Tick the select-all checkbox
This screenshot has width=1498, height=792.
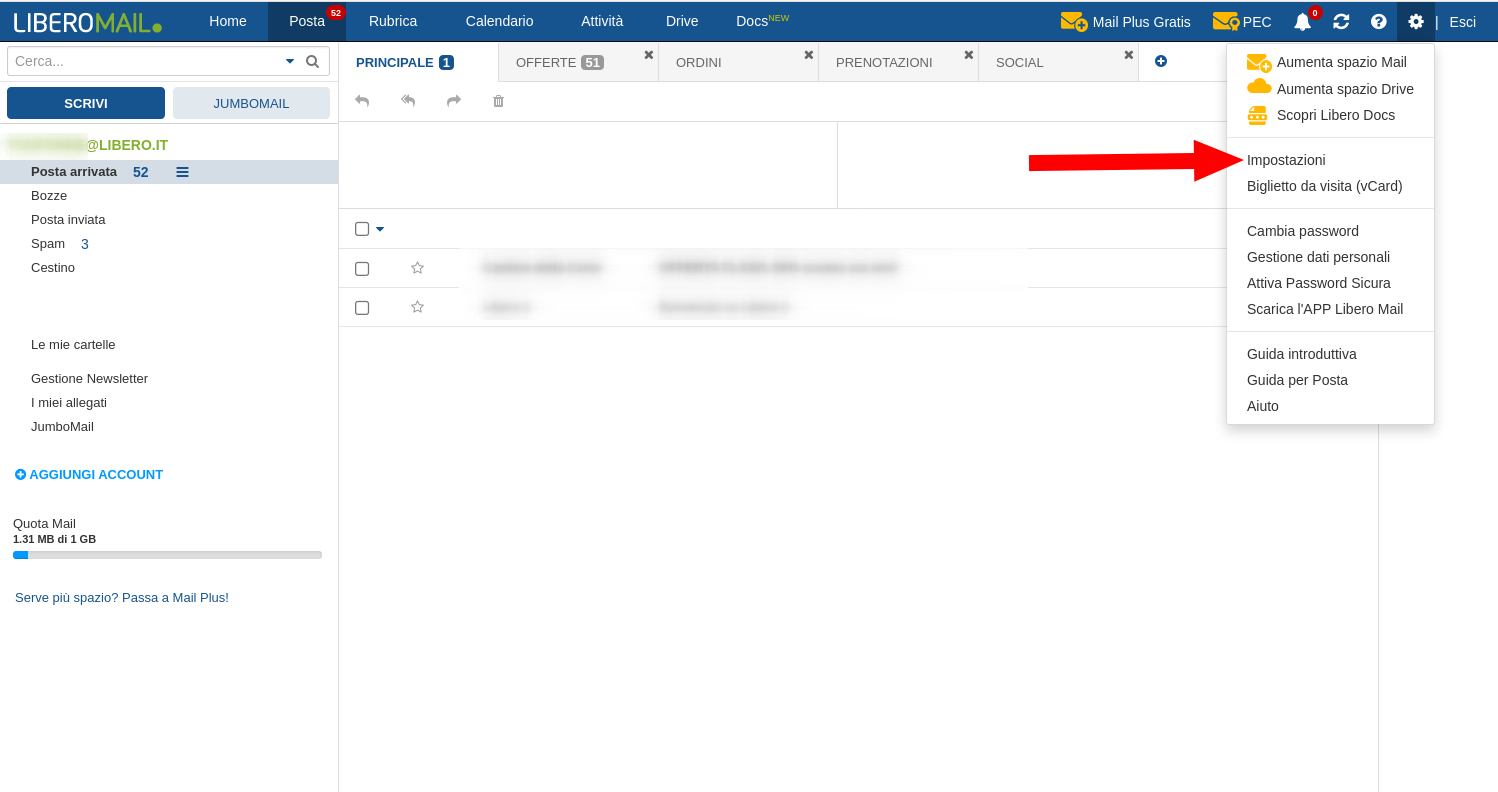(362, 229)
